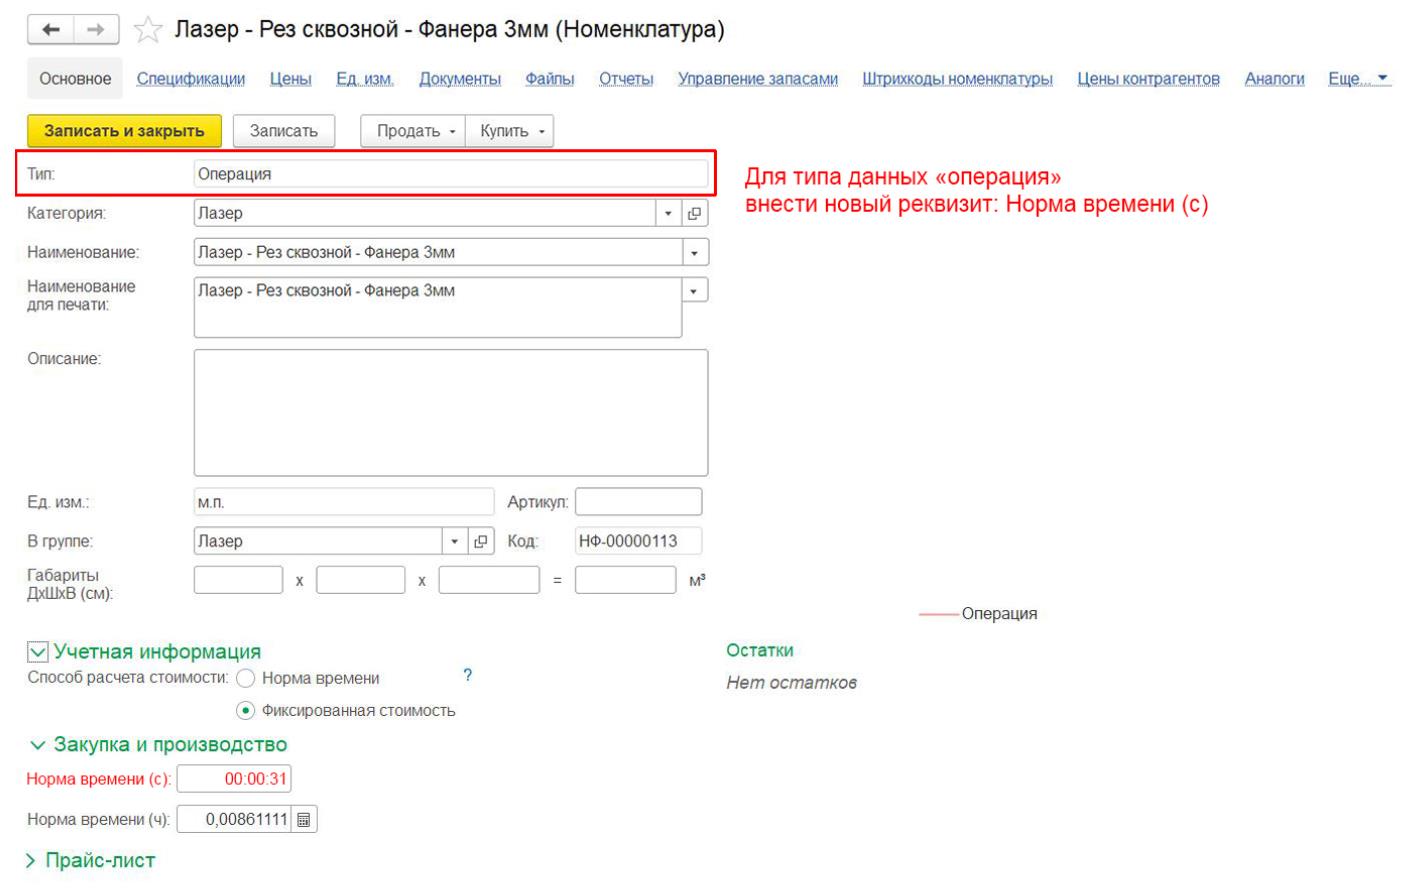Select Норма времени radio button
The width and height of the screenshot is (1421, 895).
coord(245,679)
